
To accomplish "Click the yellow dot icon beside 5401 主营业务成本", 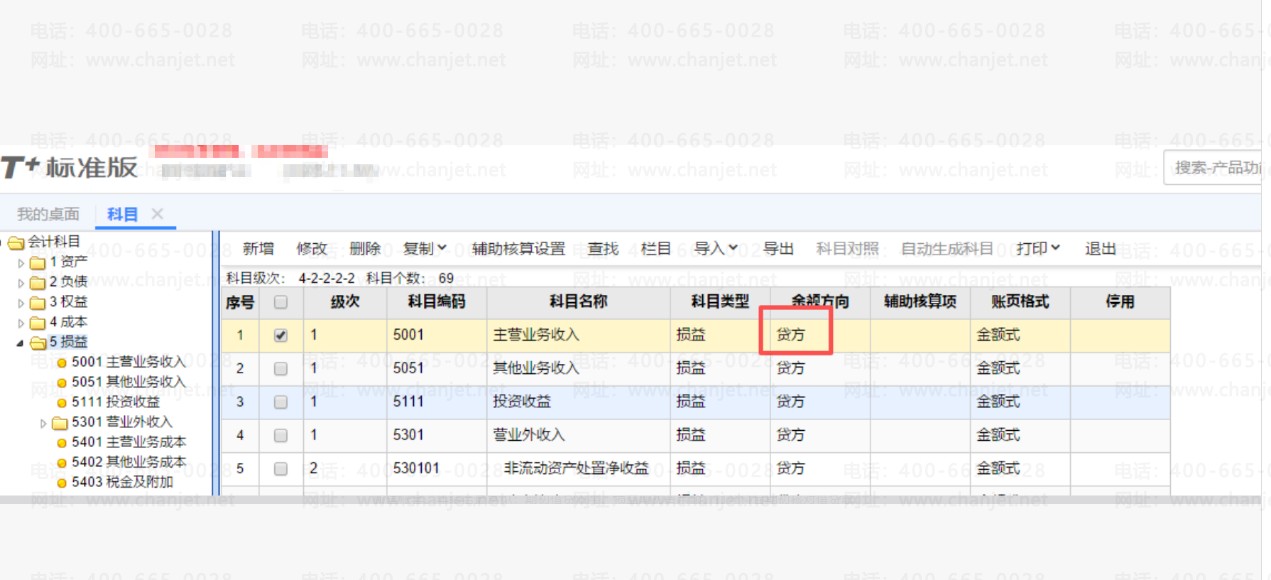I will 62,442.
